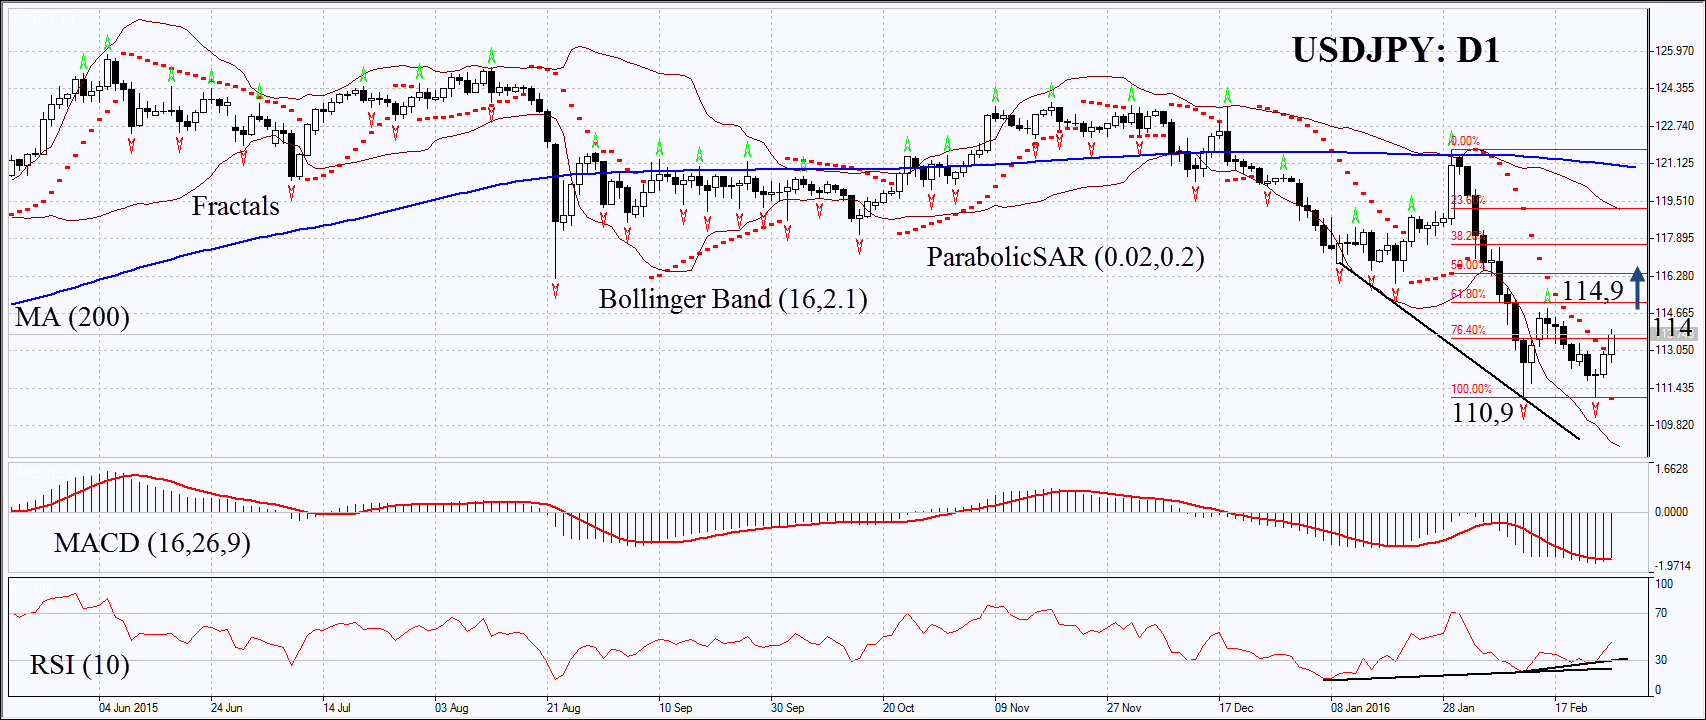Select MACD scale value 1.6628

pos(1672,469)
